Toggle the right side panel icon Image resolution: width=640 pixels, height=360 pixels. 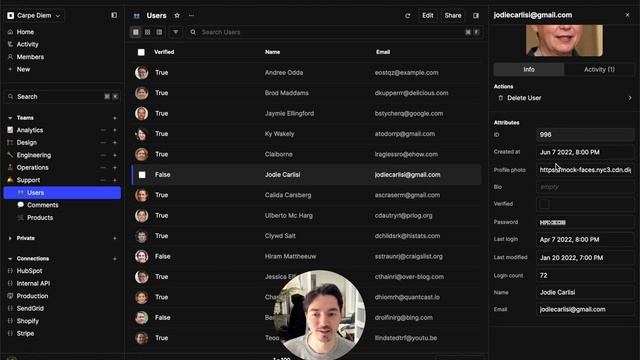point(476,16)
